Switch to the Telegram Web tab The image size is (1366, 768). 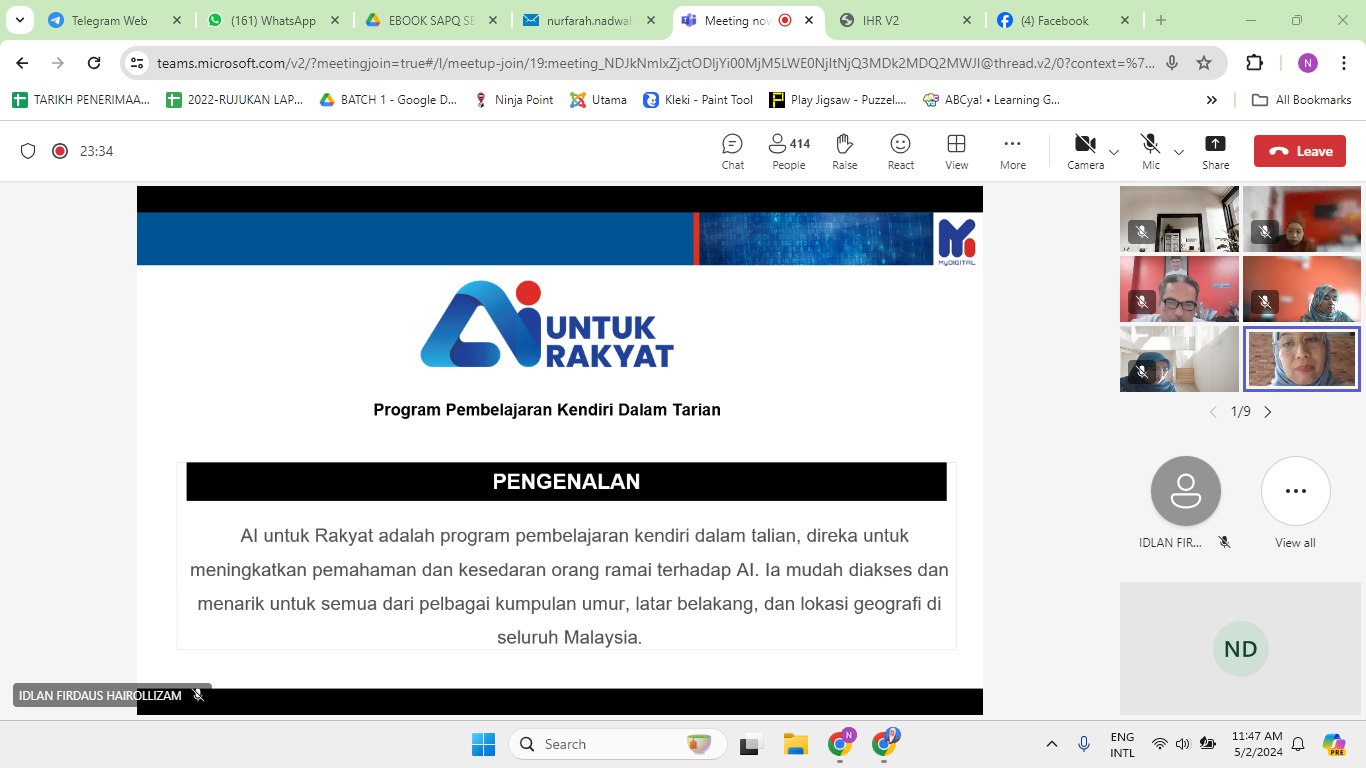coord(112,20)
